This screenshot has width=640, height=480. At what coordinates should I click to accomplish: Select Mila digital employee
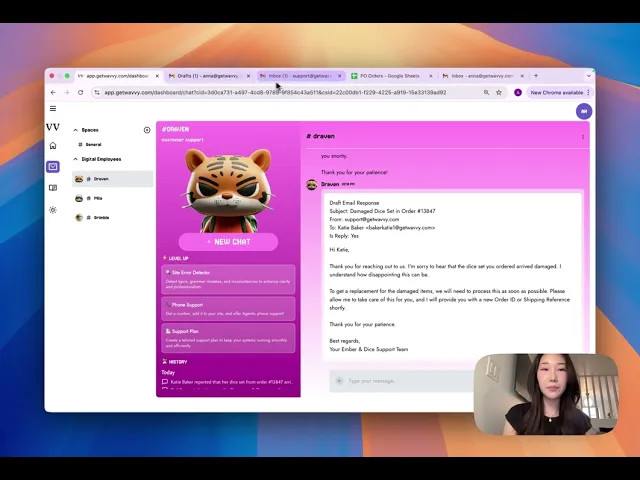113,198
